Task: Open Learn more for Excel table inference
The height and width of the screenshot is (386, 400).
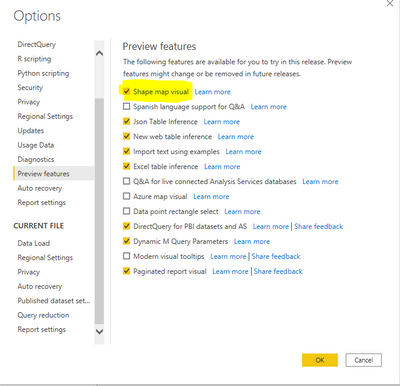Action: pos(222,167)
